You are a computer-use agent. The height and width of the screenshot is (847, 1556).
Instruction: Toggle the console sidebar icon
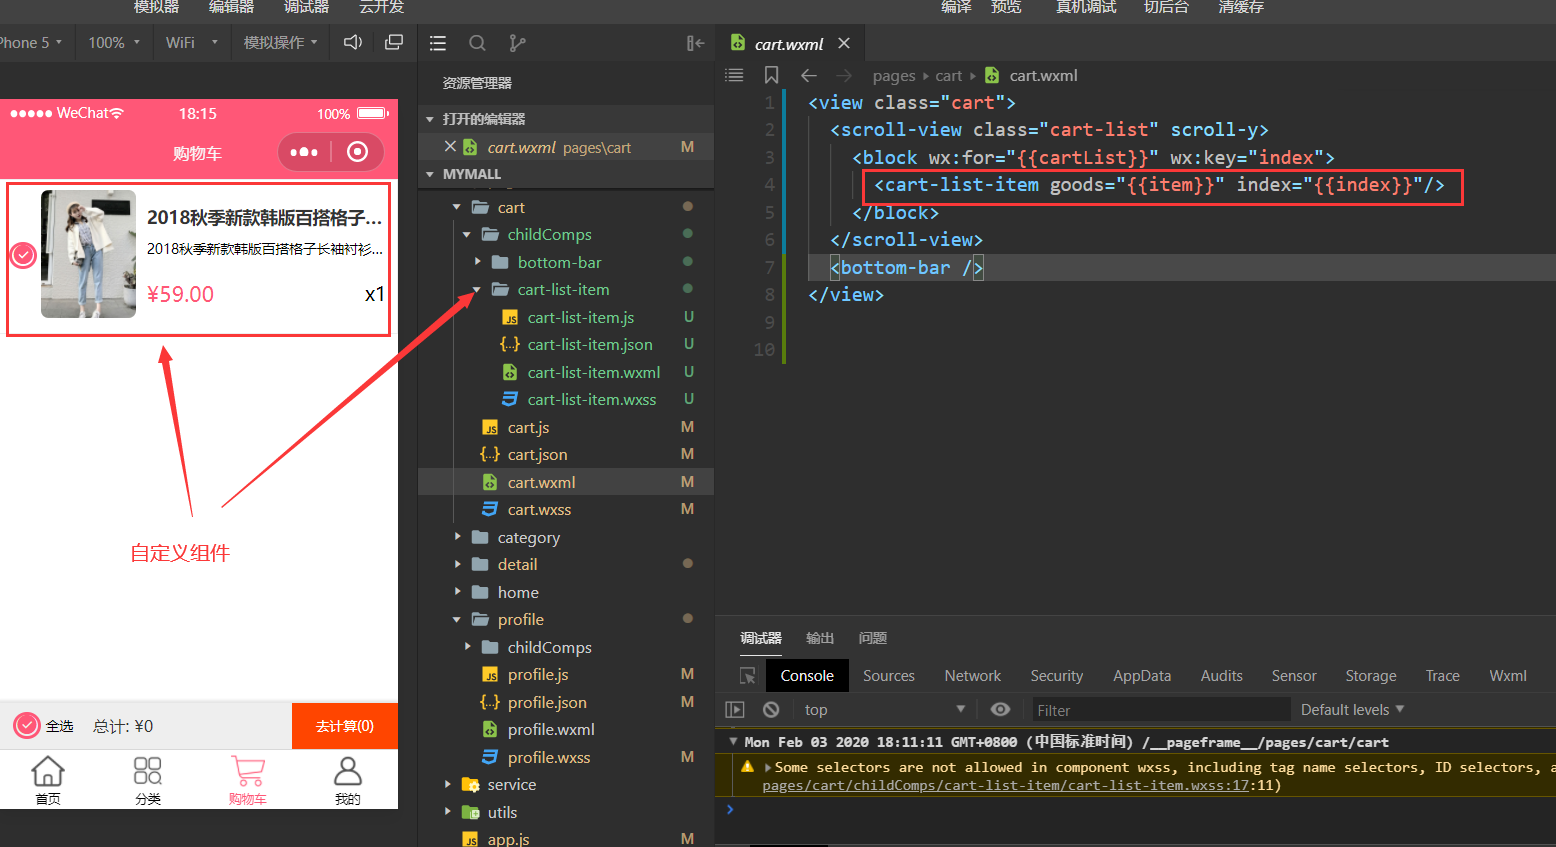point(735,709)
